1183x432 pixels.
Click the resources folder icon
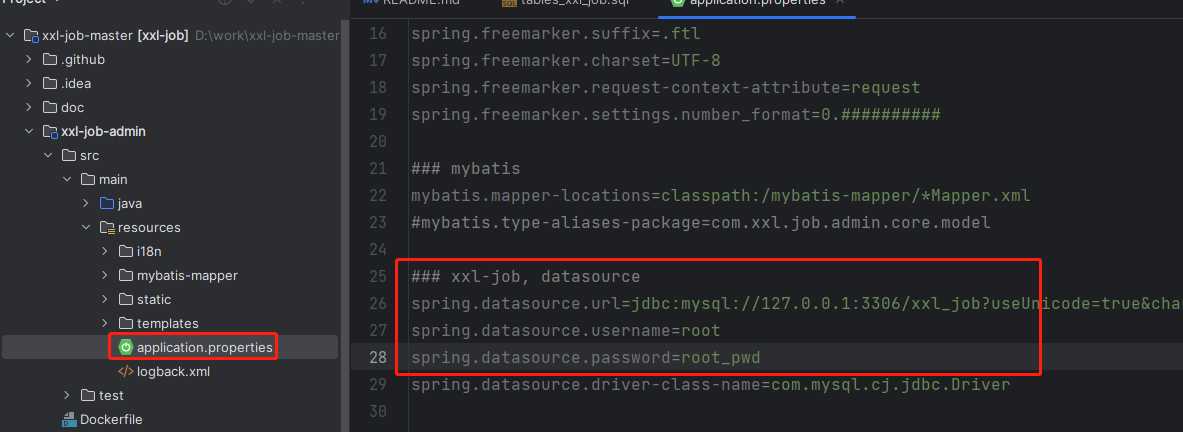point(106,227)
